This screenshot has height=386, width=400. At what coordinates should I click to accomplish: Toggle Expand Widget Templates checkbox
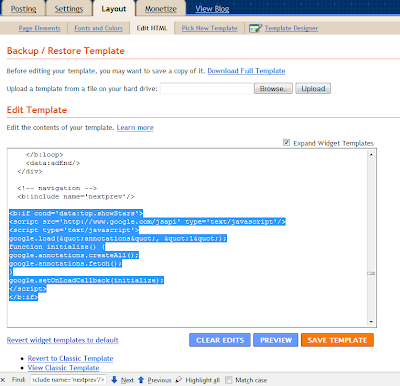[286, 143]
